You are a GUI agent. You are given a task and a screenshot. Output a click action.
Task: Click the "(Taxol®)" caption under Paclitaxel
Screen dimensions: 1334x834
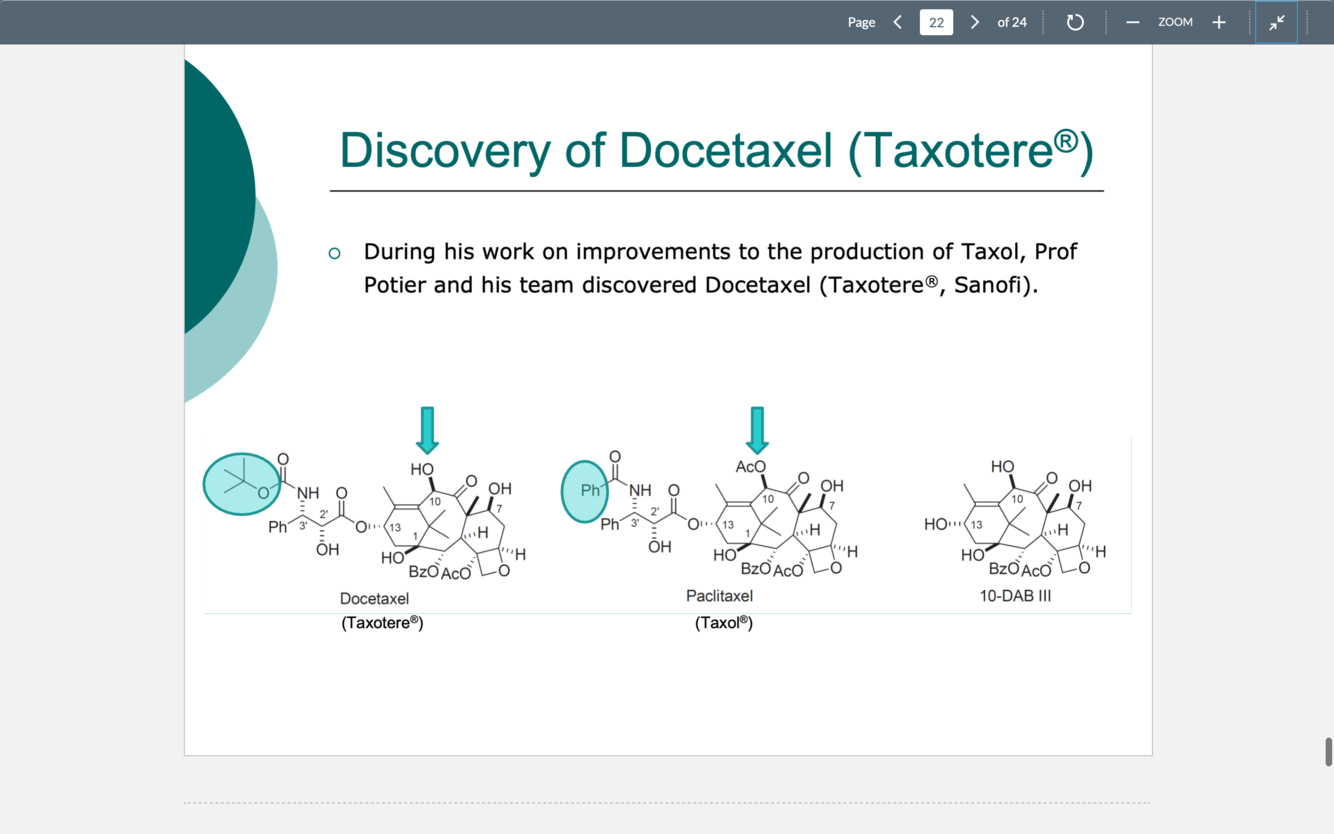point(723,622)
